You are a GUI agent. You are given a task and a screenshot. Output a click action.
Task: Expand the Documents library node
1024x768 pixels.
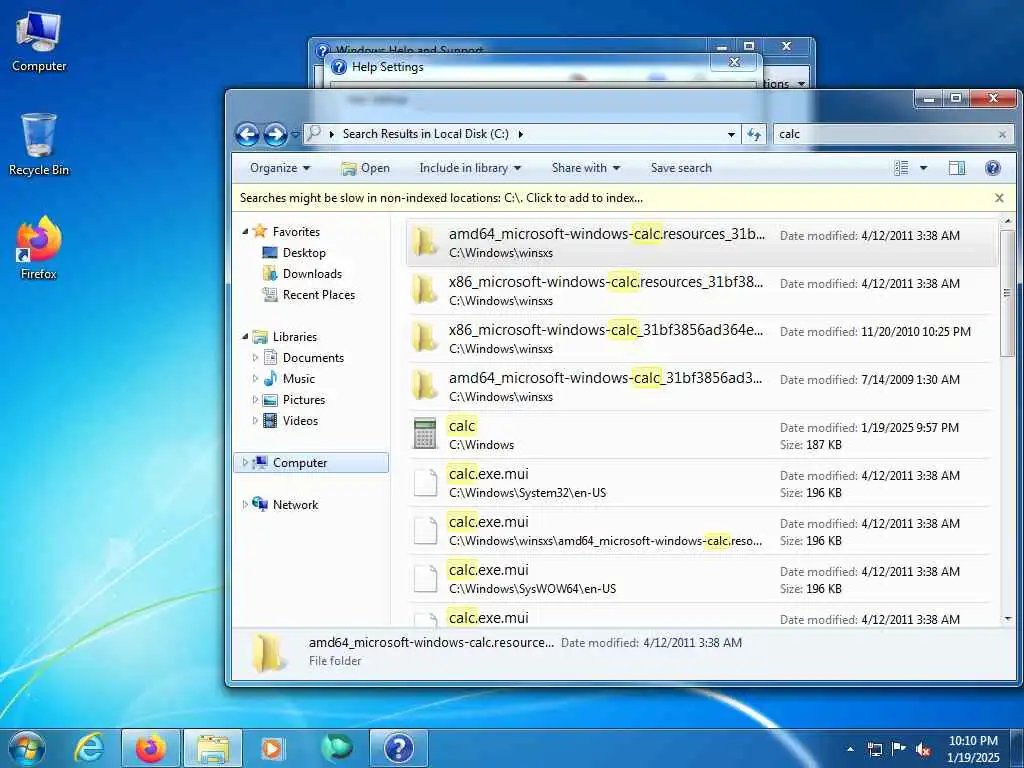pos(255,358)
